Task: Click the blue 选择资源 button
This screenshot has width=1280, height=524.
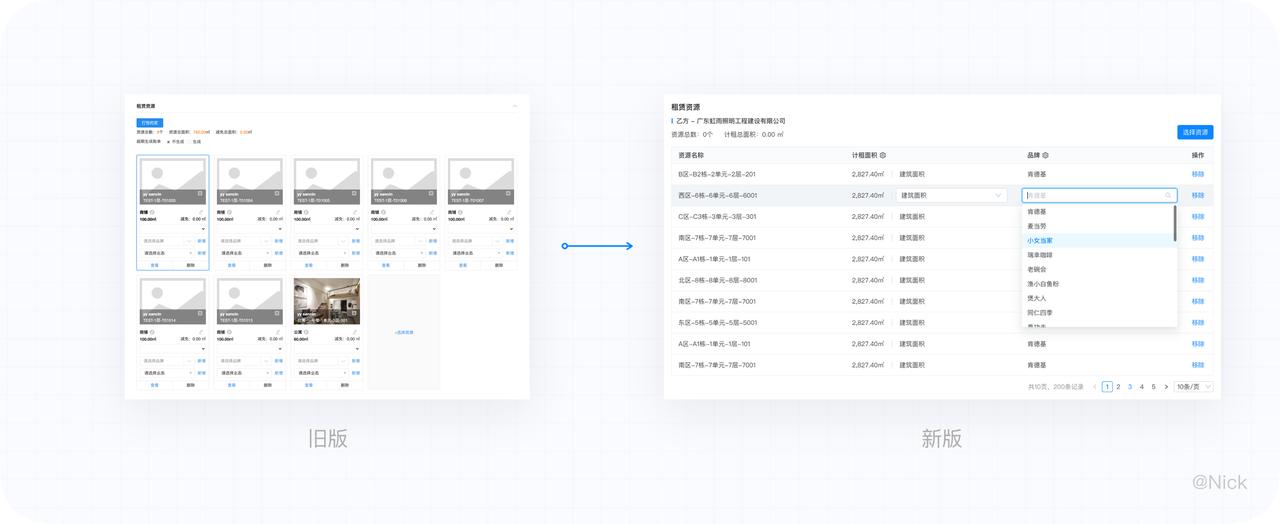Action: 1194,132
